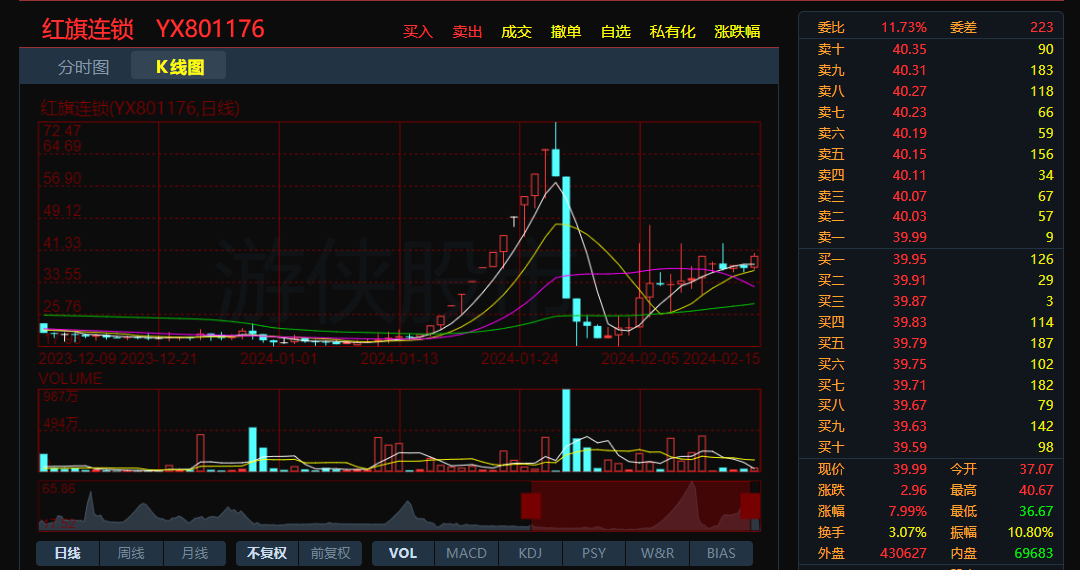
Task: Select the 日线 daily period
Action: click(68, 553)
